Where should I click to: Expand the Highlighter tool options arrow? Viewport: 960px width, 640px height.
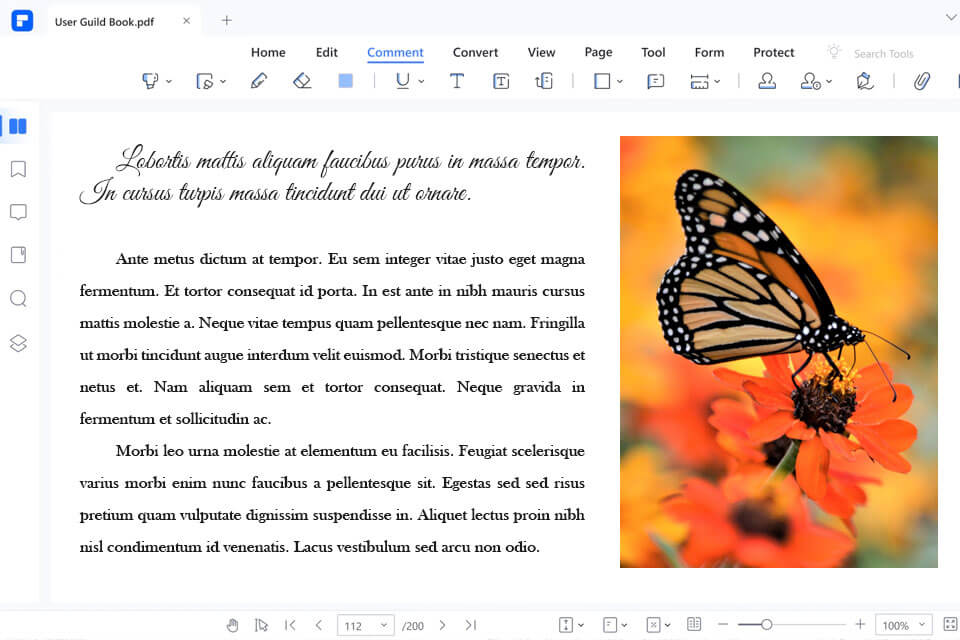tap(169, 81)
